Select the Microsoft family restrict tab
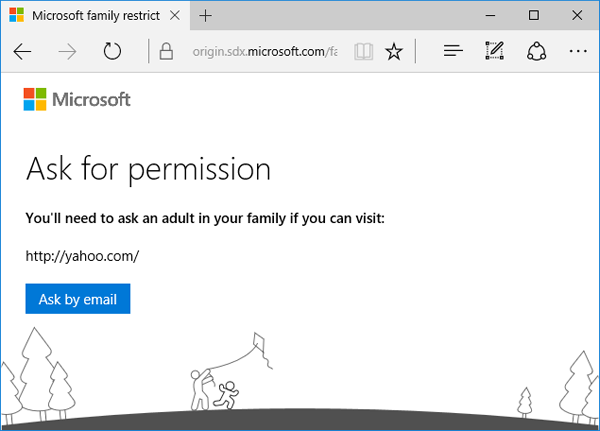 85,16
